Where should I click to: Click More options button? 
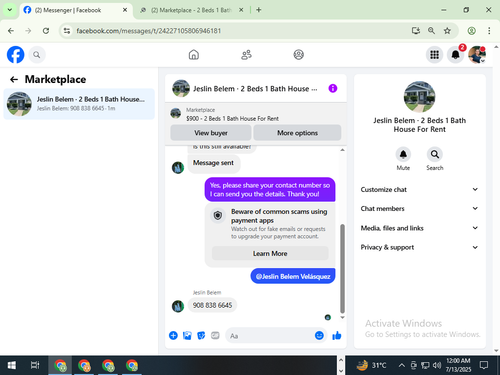(x=297, y=133)
